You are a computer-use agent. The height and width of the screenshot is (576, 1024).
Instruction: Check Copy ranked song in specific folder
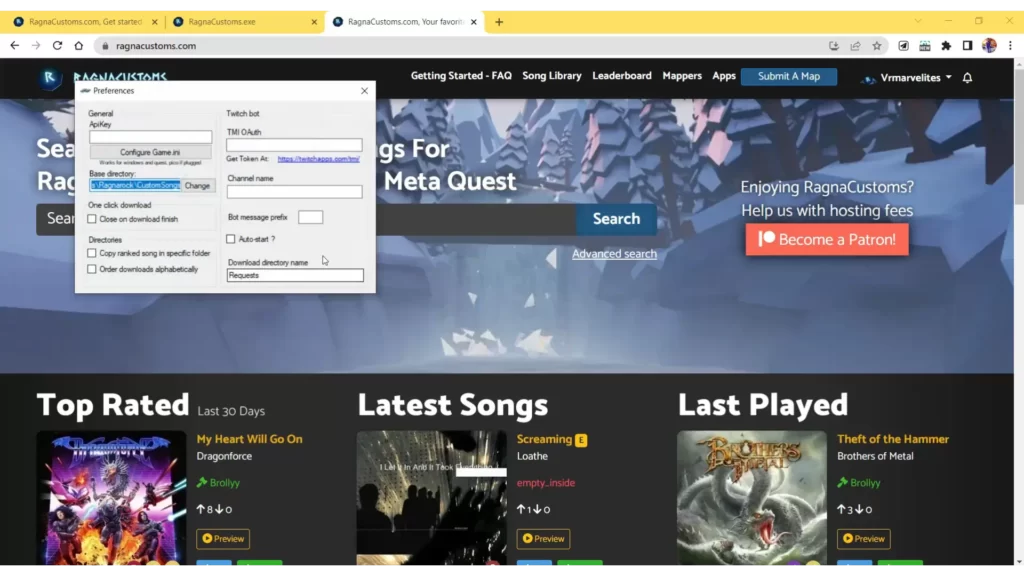(92, 253)
